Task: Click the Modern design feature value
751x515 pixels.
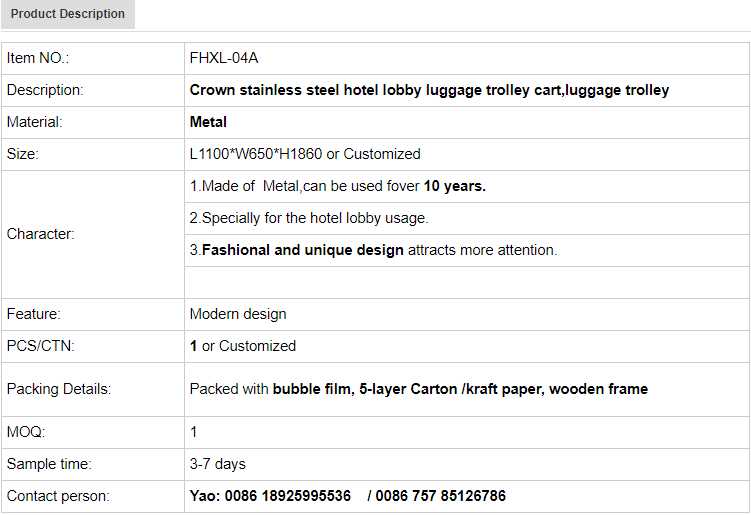Action: 238,314
